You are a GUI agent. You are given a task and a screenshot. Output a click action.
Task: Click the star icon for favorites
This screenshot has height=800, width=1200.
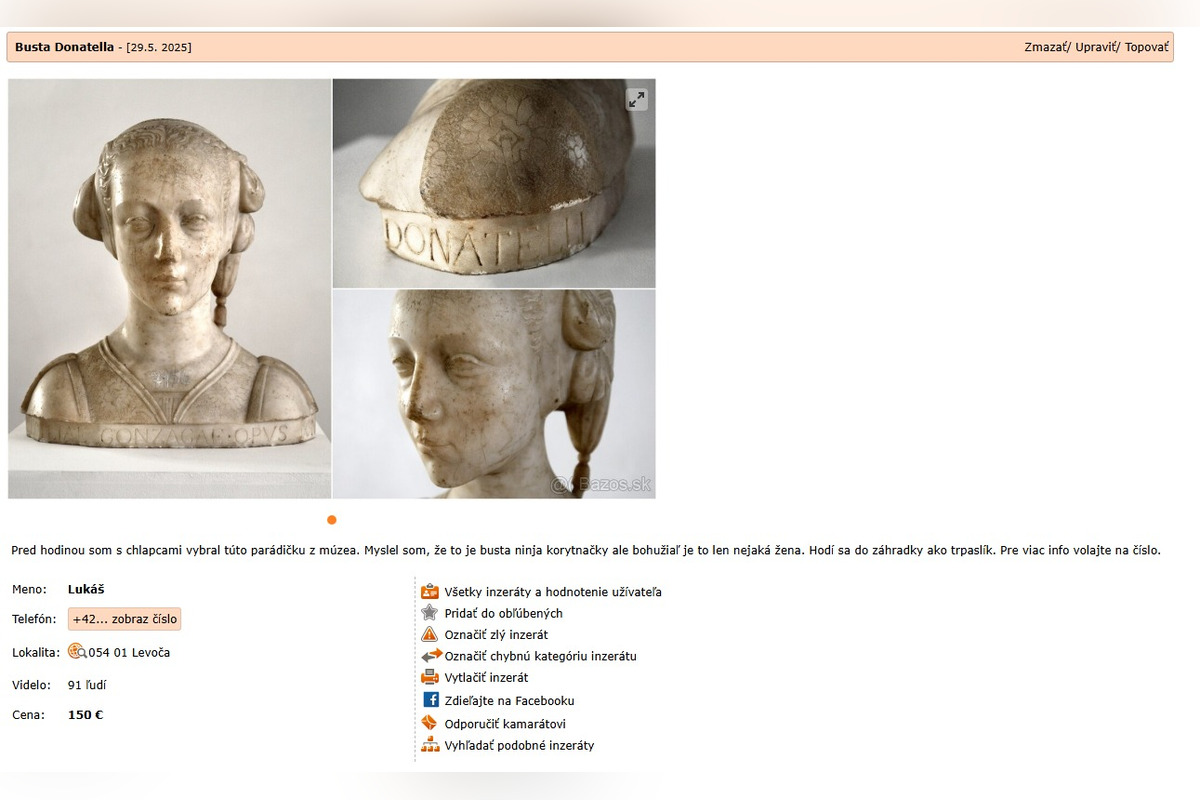tap(430, 613)
